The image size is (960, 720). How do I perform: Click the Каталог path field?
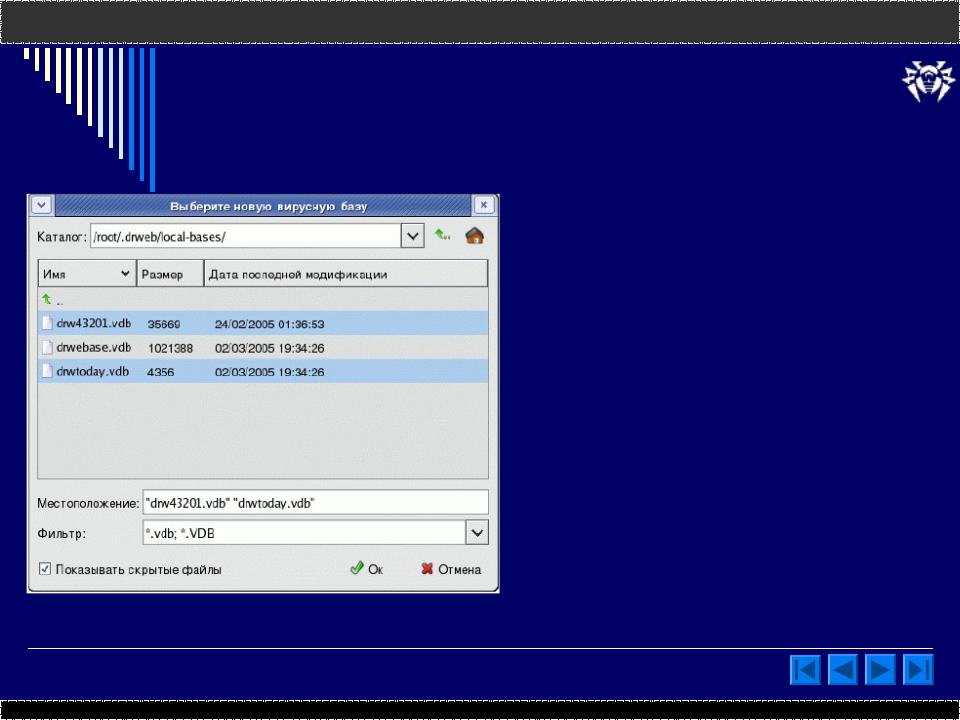(x=246, y=236)
